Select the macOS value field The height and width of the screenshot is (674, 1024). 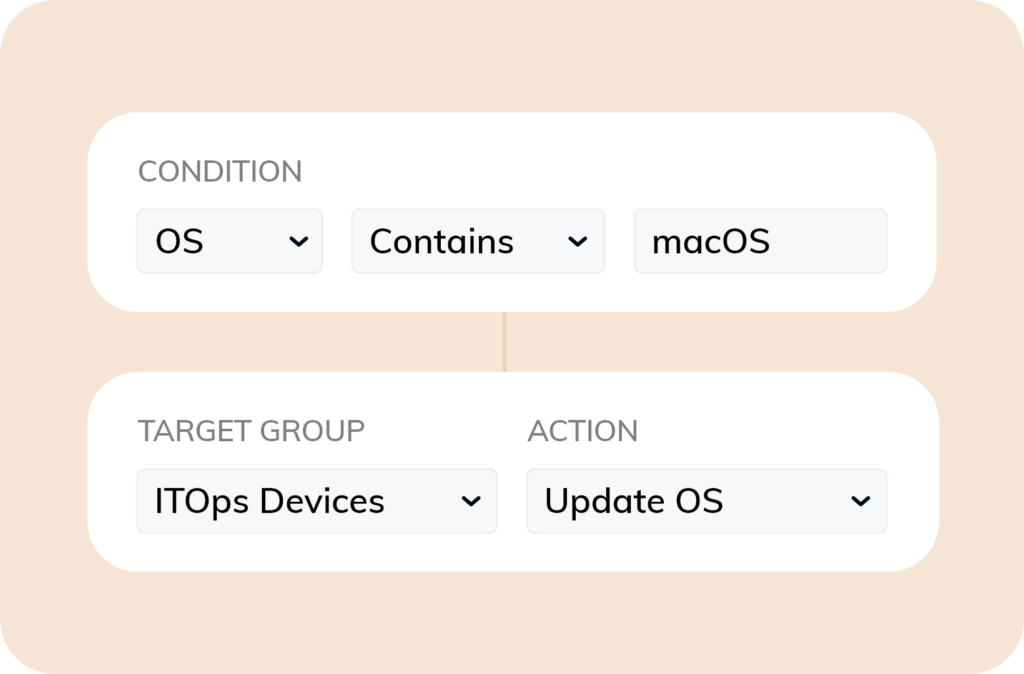click(x=760, y=241)
